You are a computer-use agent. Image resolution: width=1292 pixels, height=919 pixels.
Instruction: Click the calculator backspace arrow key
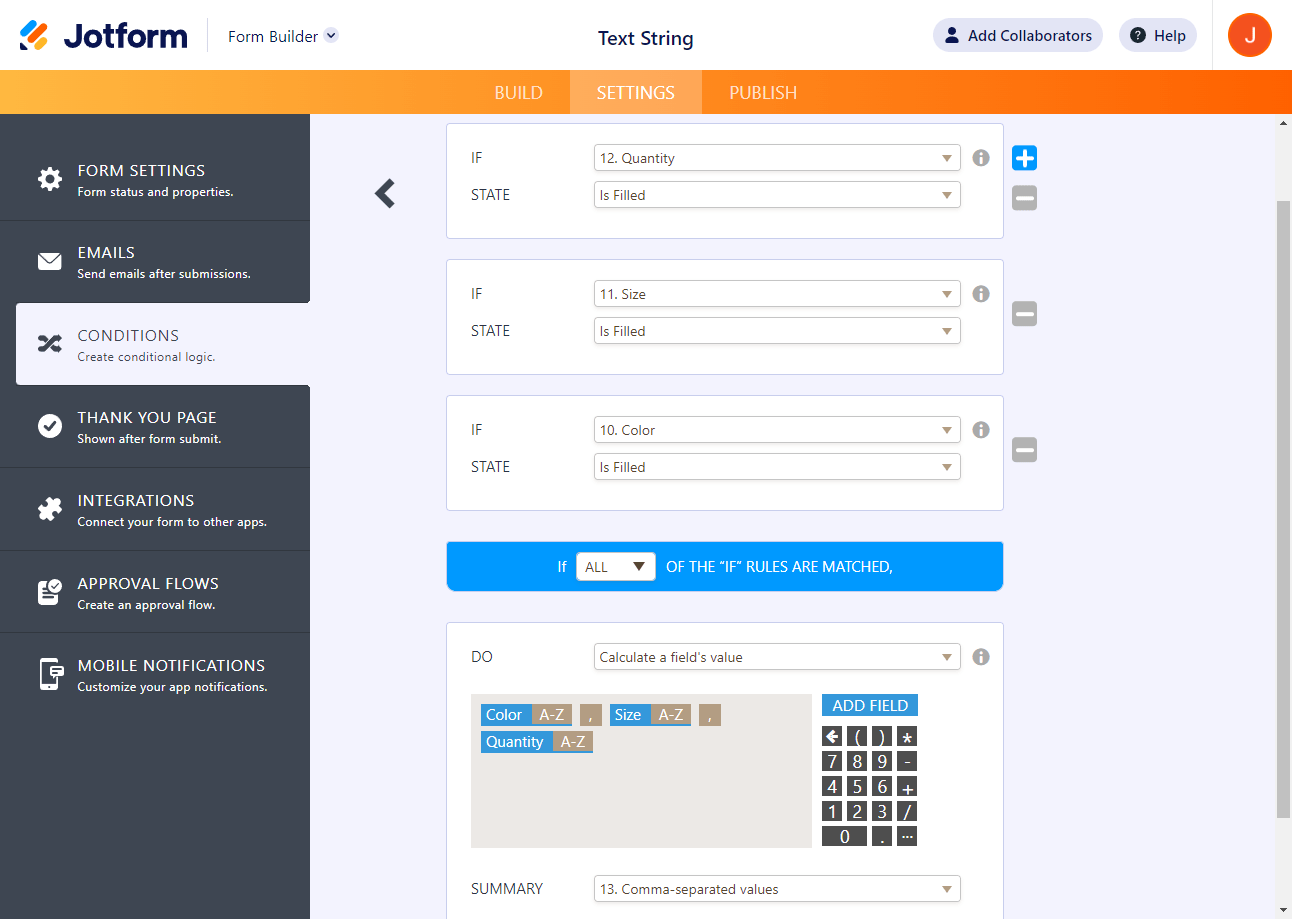pyautogui.click(x=832, y=737)
